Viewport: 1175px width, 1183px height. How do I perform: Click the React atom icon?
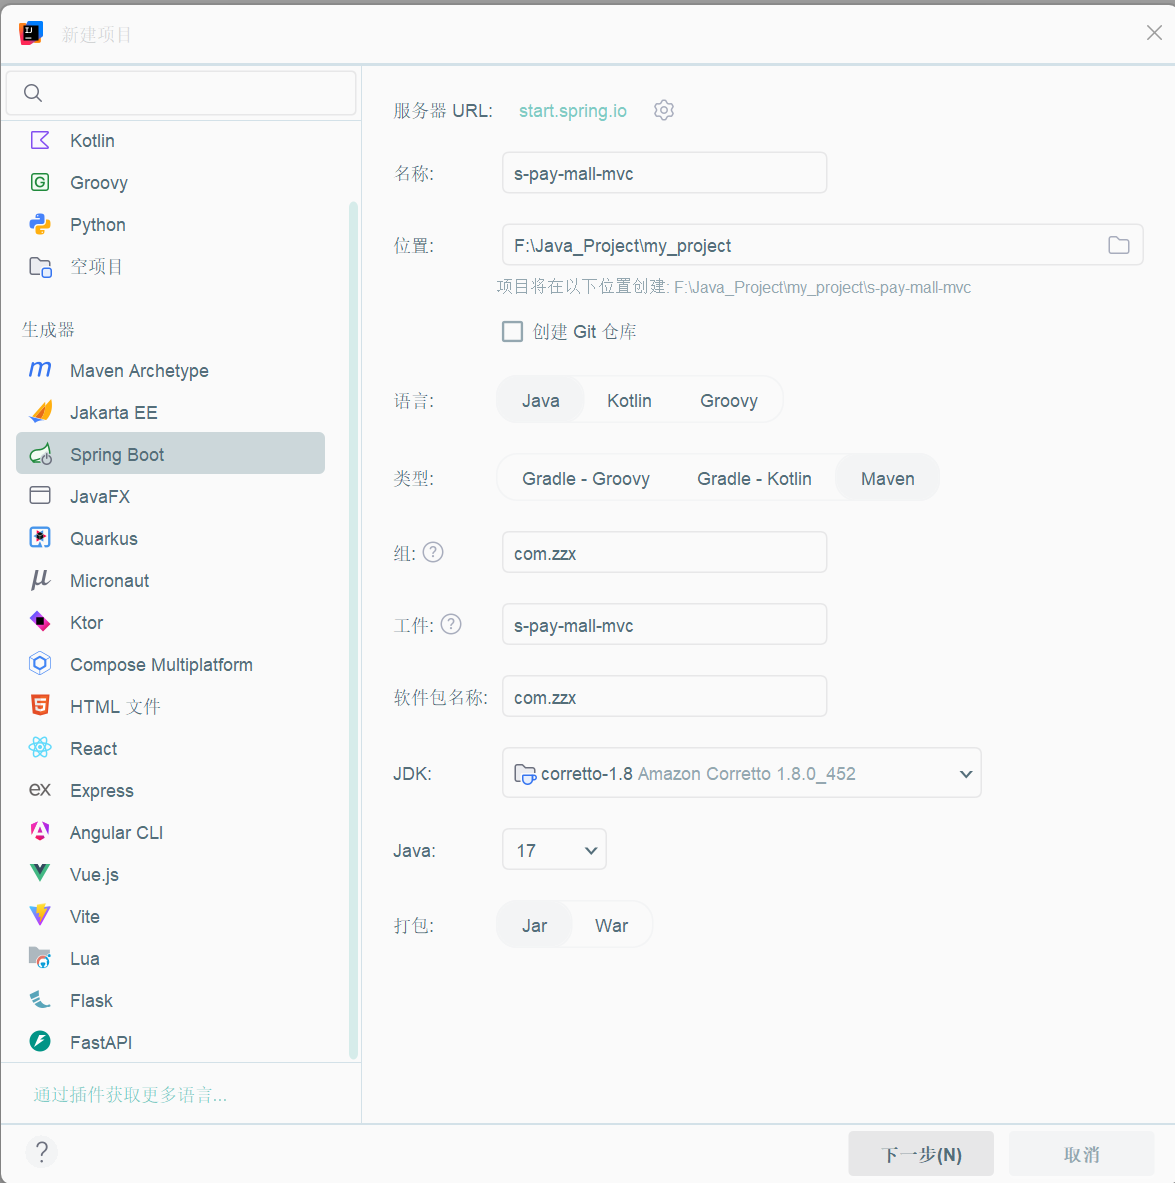coord(40,748)
